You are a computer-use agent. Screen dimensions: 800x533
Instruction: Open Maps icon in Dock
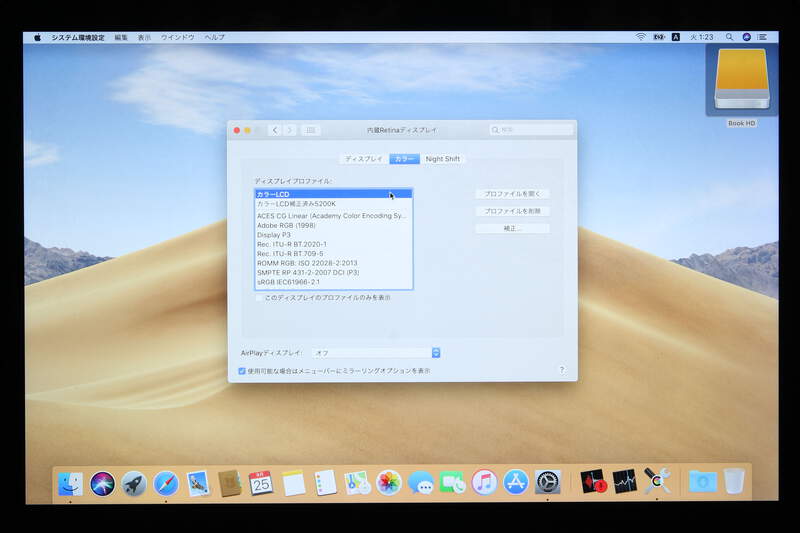357,483
